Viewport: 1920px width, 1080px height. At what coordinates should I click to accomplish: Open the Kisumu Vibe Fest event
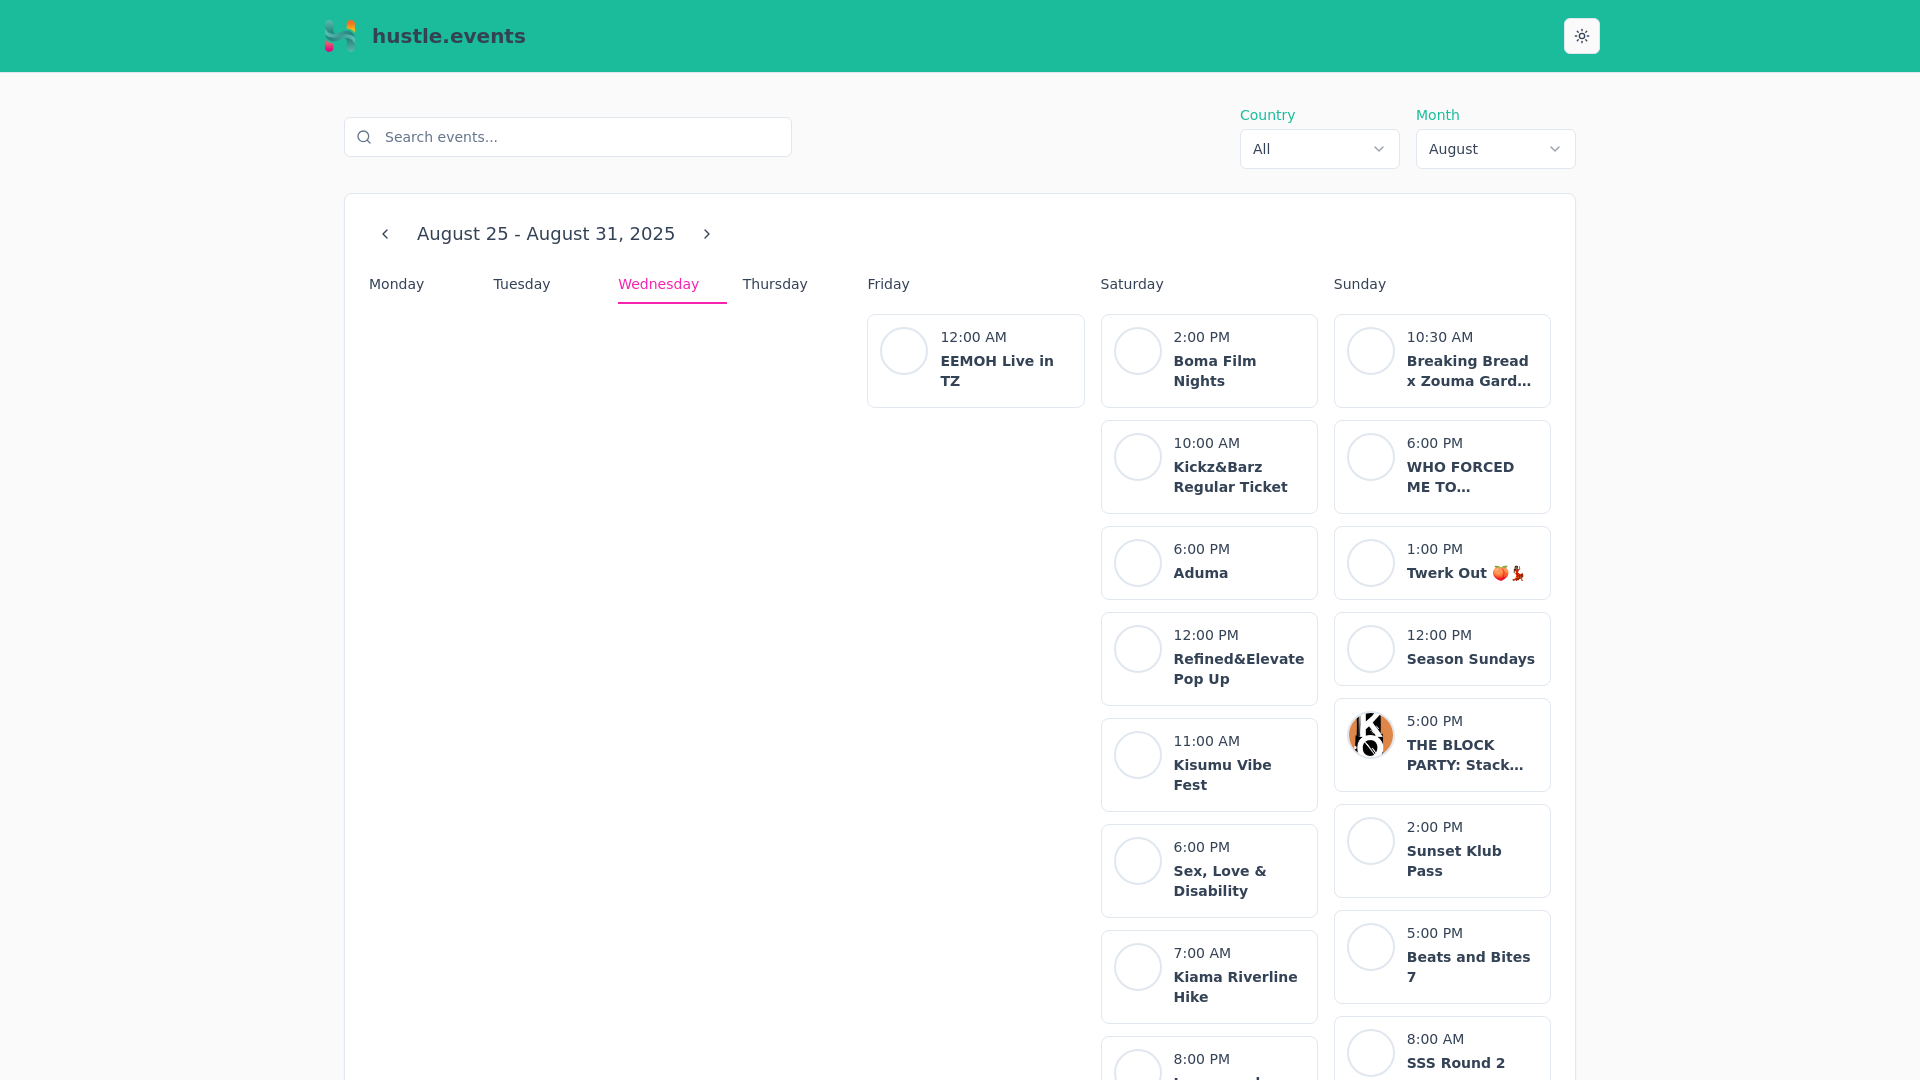click(x=1222, y=774)
